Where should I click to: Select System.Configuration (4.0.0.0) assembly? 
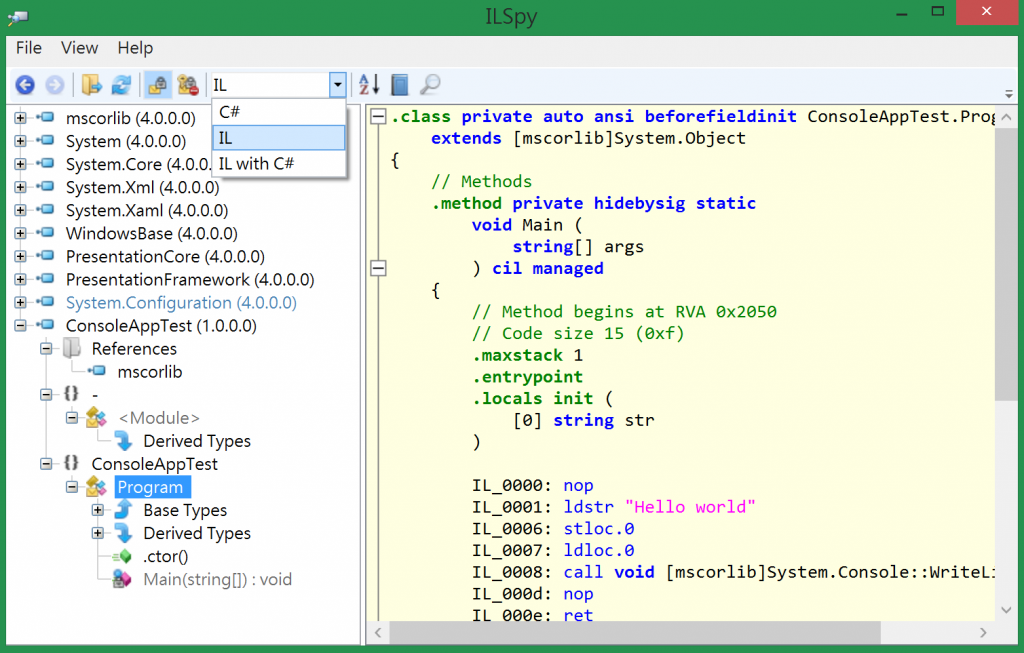(181, 303)
